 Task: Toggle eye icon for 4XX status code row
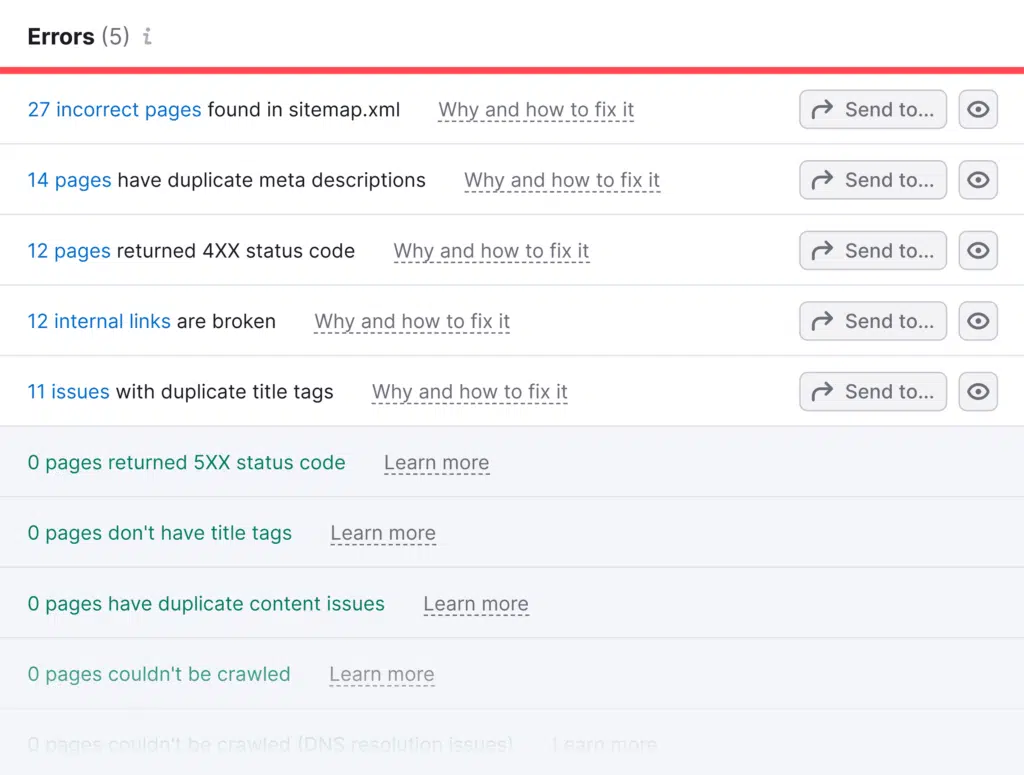click(978, 251)
